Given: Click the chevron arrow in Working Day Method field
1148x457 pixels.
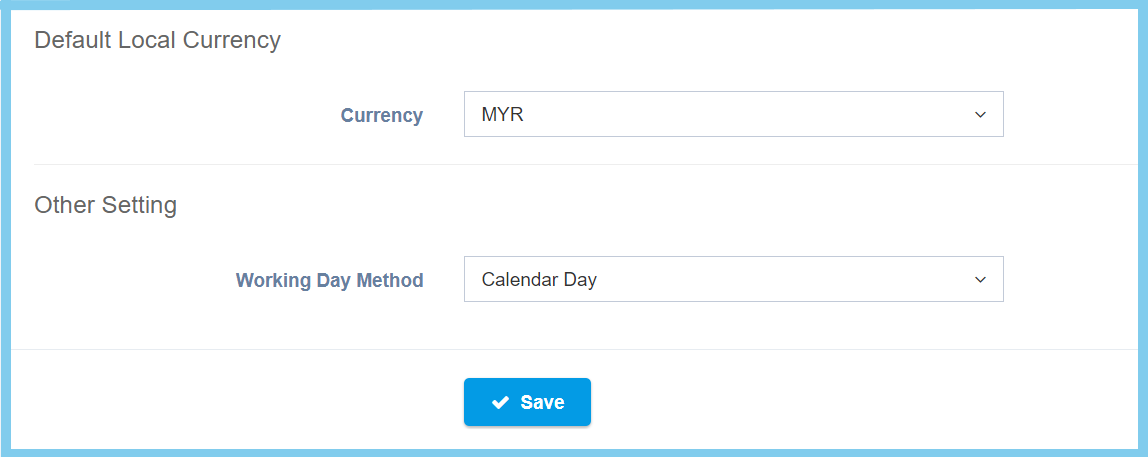Looking at the screenshot, I should tap(980, 280).
